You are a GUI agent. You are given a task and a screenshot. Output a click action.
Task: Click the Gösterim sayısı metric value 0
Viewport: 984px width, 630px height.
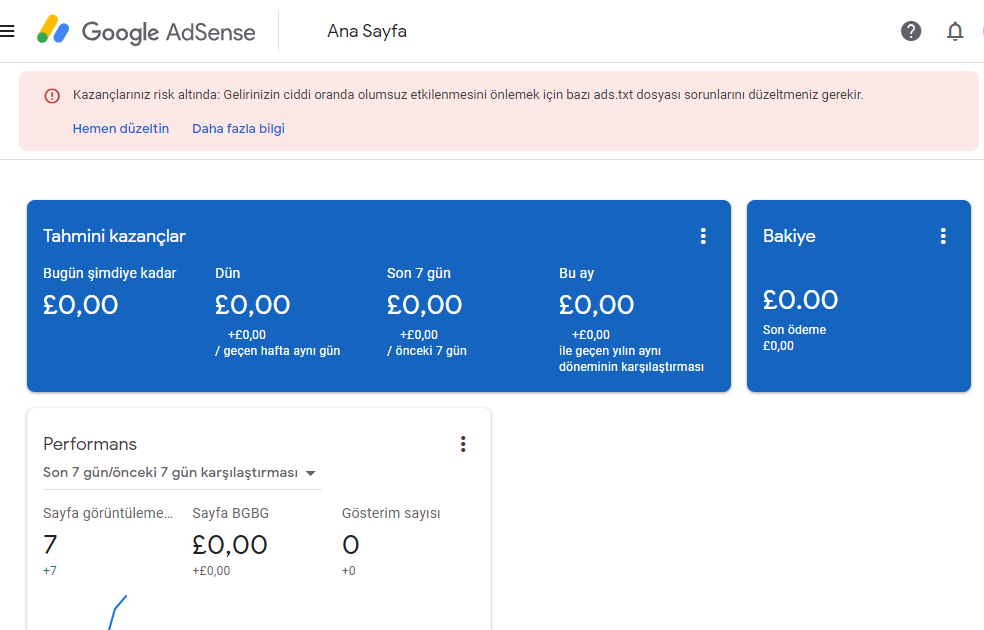pyautogui.click(x=350, y=545)
